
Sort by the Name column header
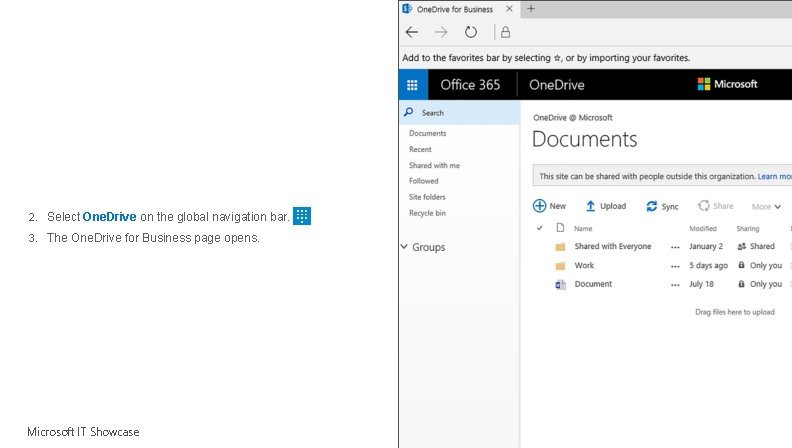pos(583,229)
